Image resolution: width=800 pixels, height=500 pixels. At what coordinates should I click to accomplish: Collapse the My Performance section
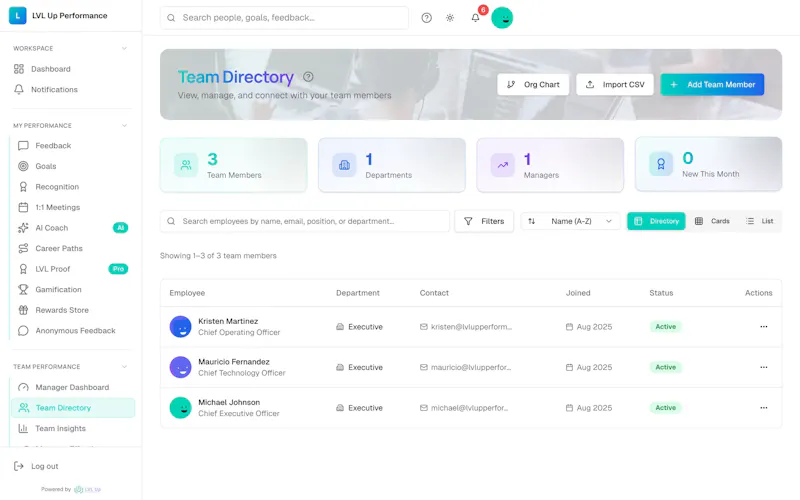[124, 126]
